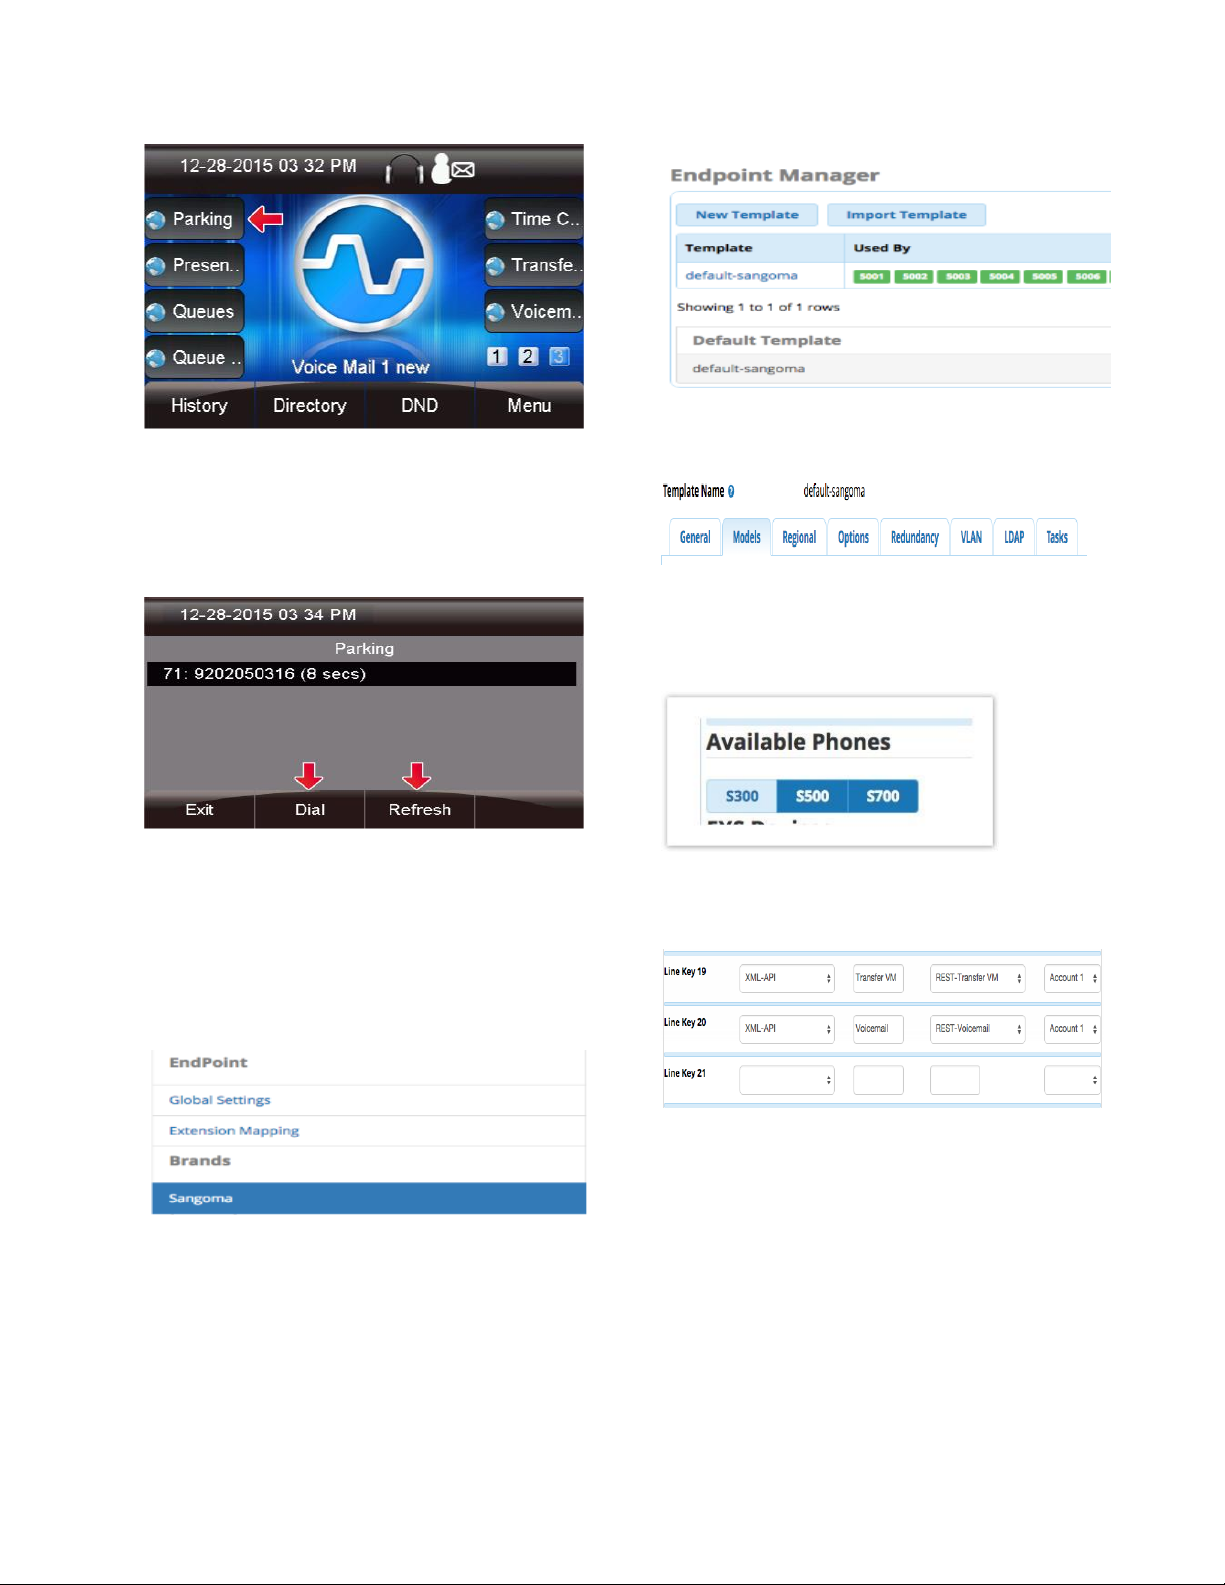Open Global Settings link
This screenshot has height=1585, width=1225.
click(220, 1100)
